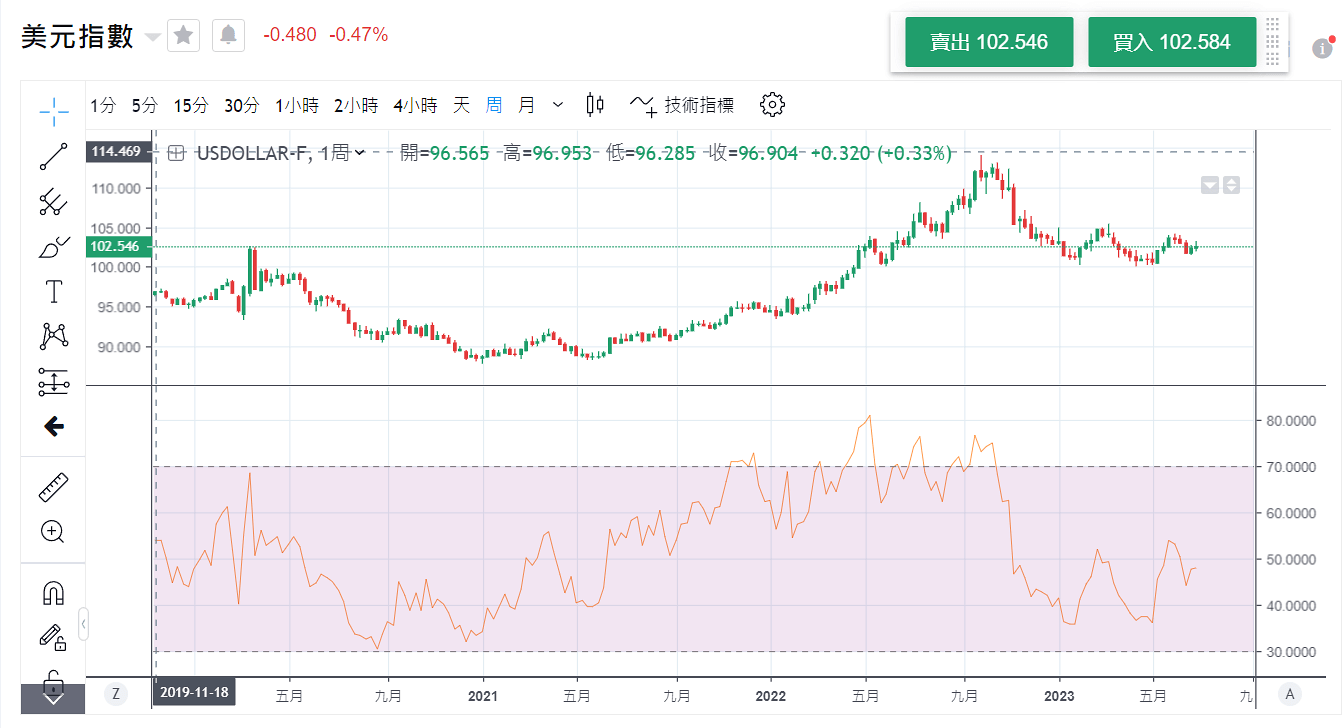The height and width of the screenshot is (728, 1343).
Task: Select the brush drawing tool
Action: coord(53,247)
